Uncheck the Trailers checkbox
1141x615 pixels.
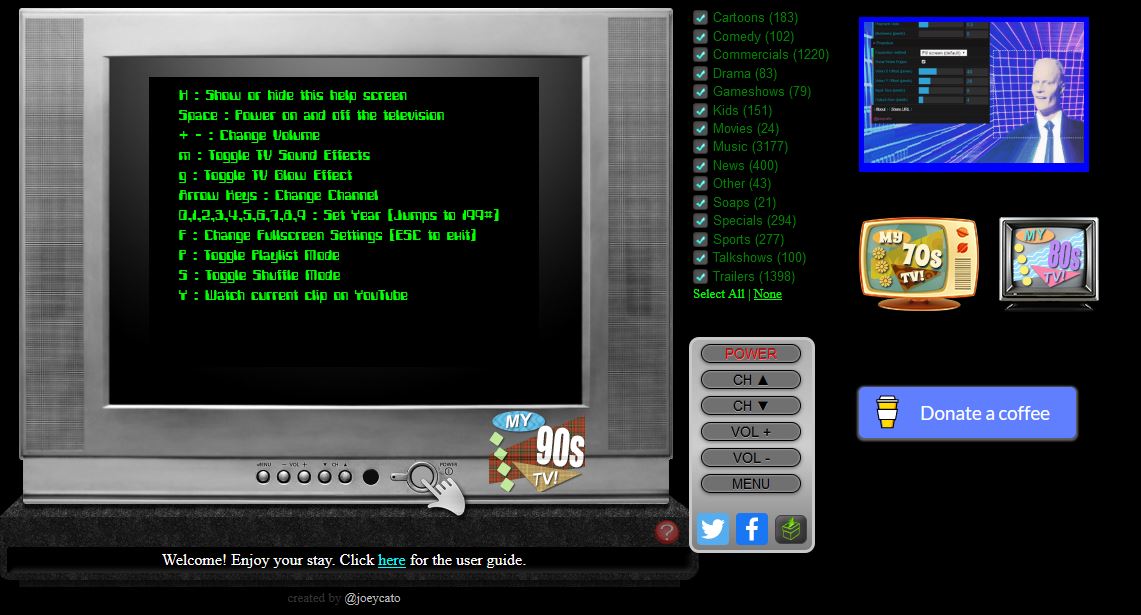pyautogui.click(x=701, y=276)
